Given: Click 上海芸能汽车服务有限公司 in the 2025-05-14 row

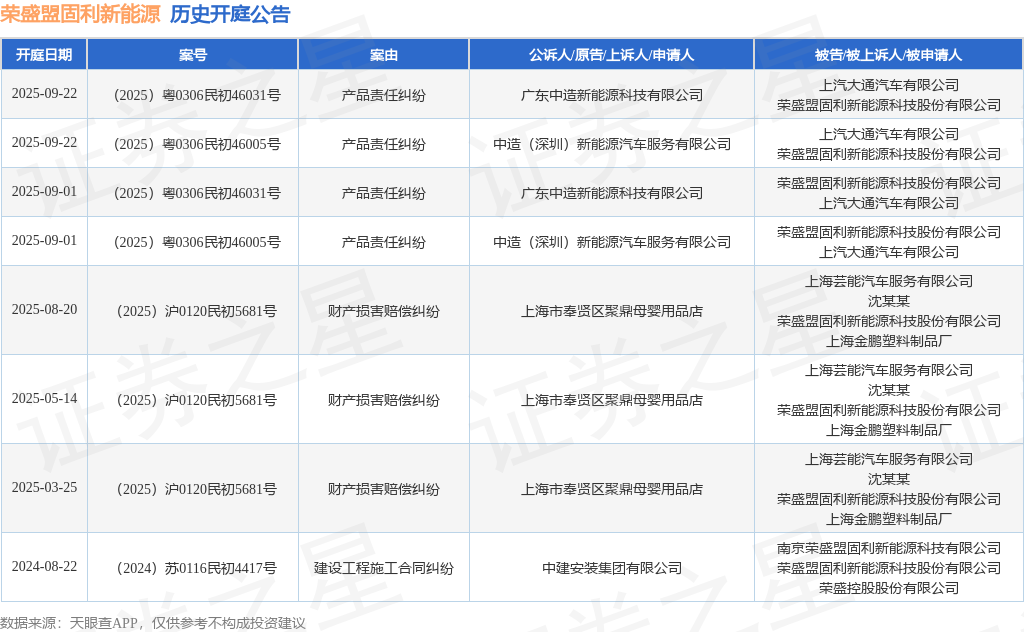Looking at the screenshot, I should [x=888, y=370].
